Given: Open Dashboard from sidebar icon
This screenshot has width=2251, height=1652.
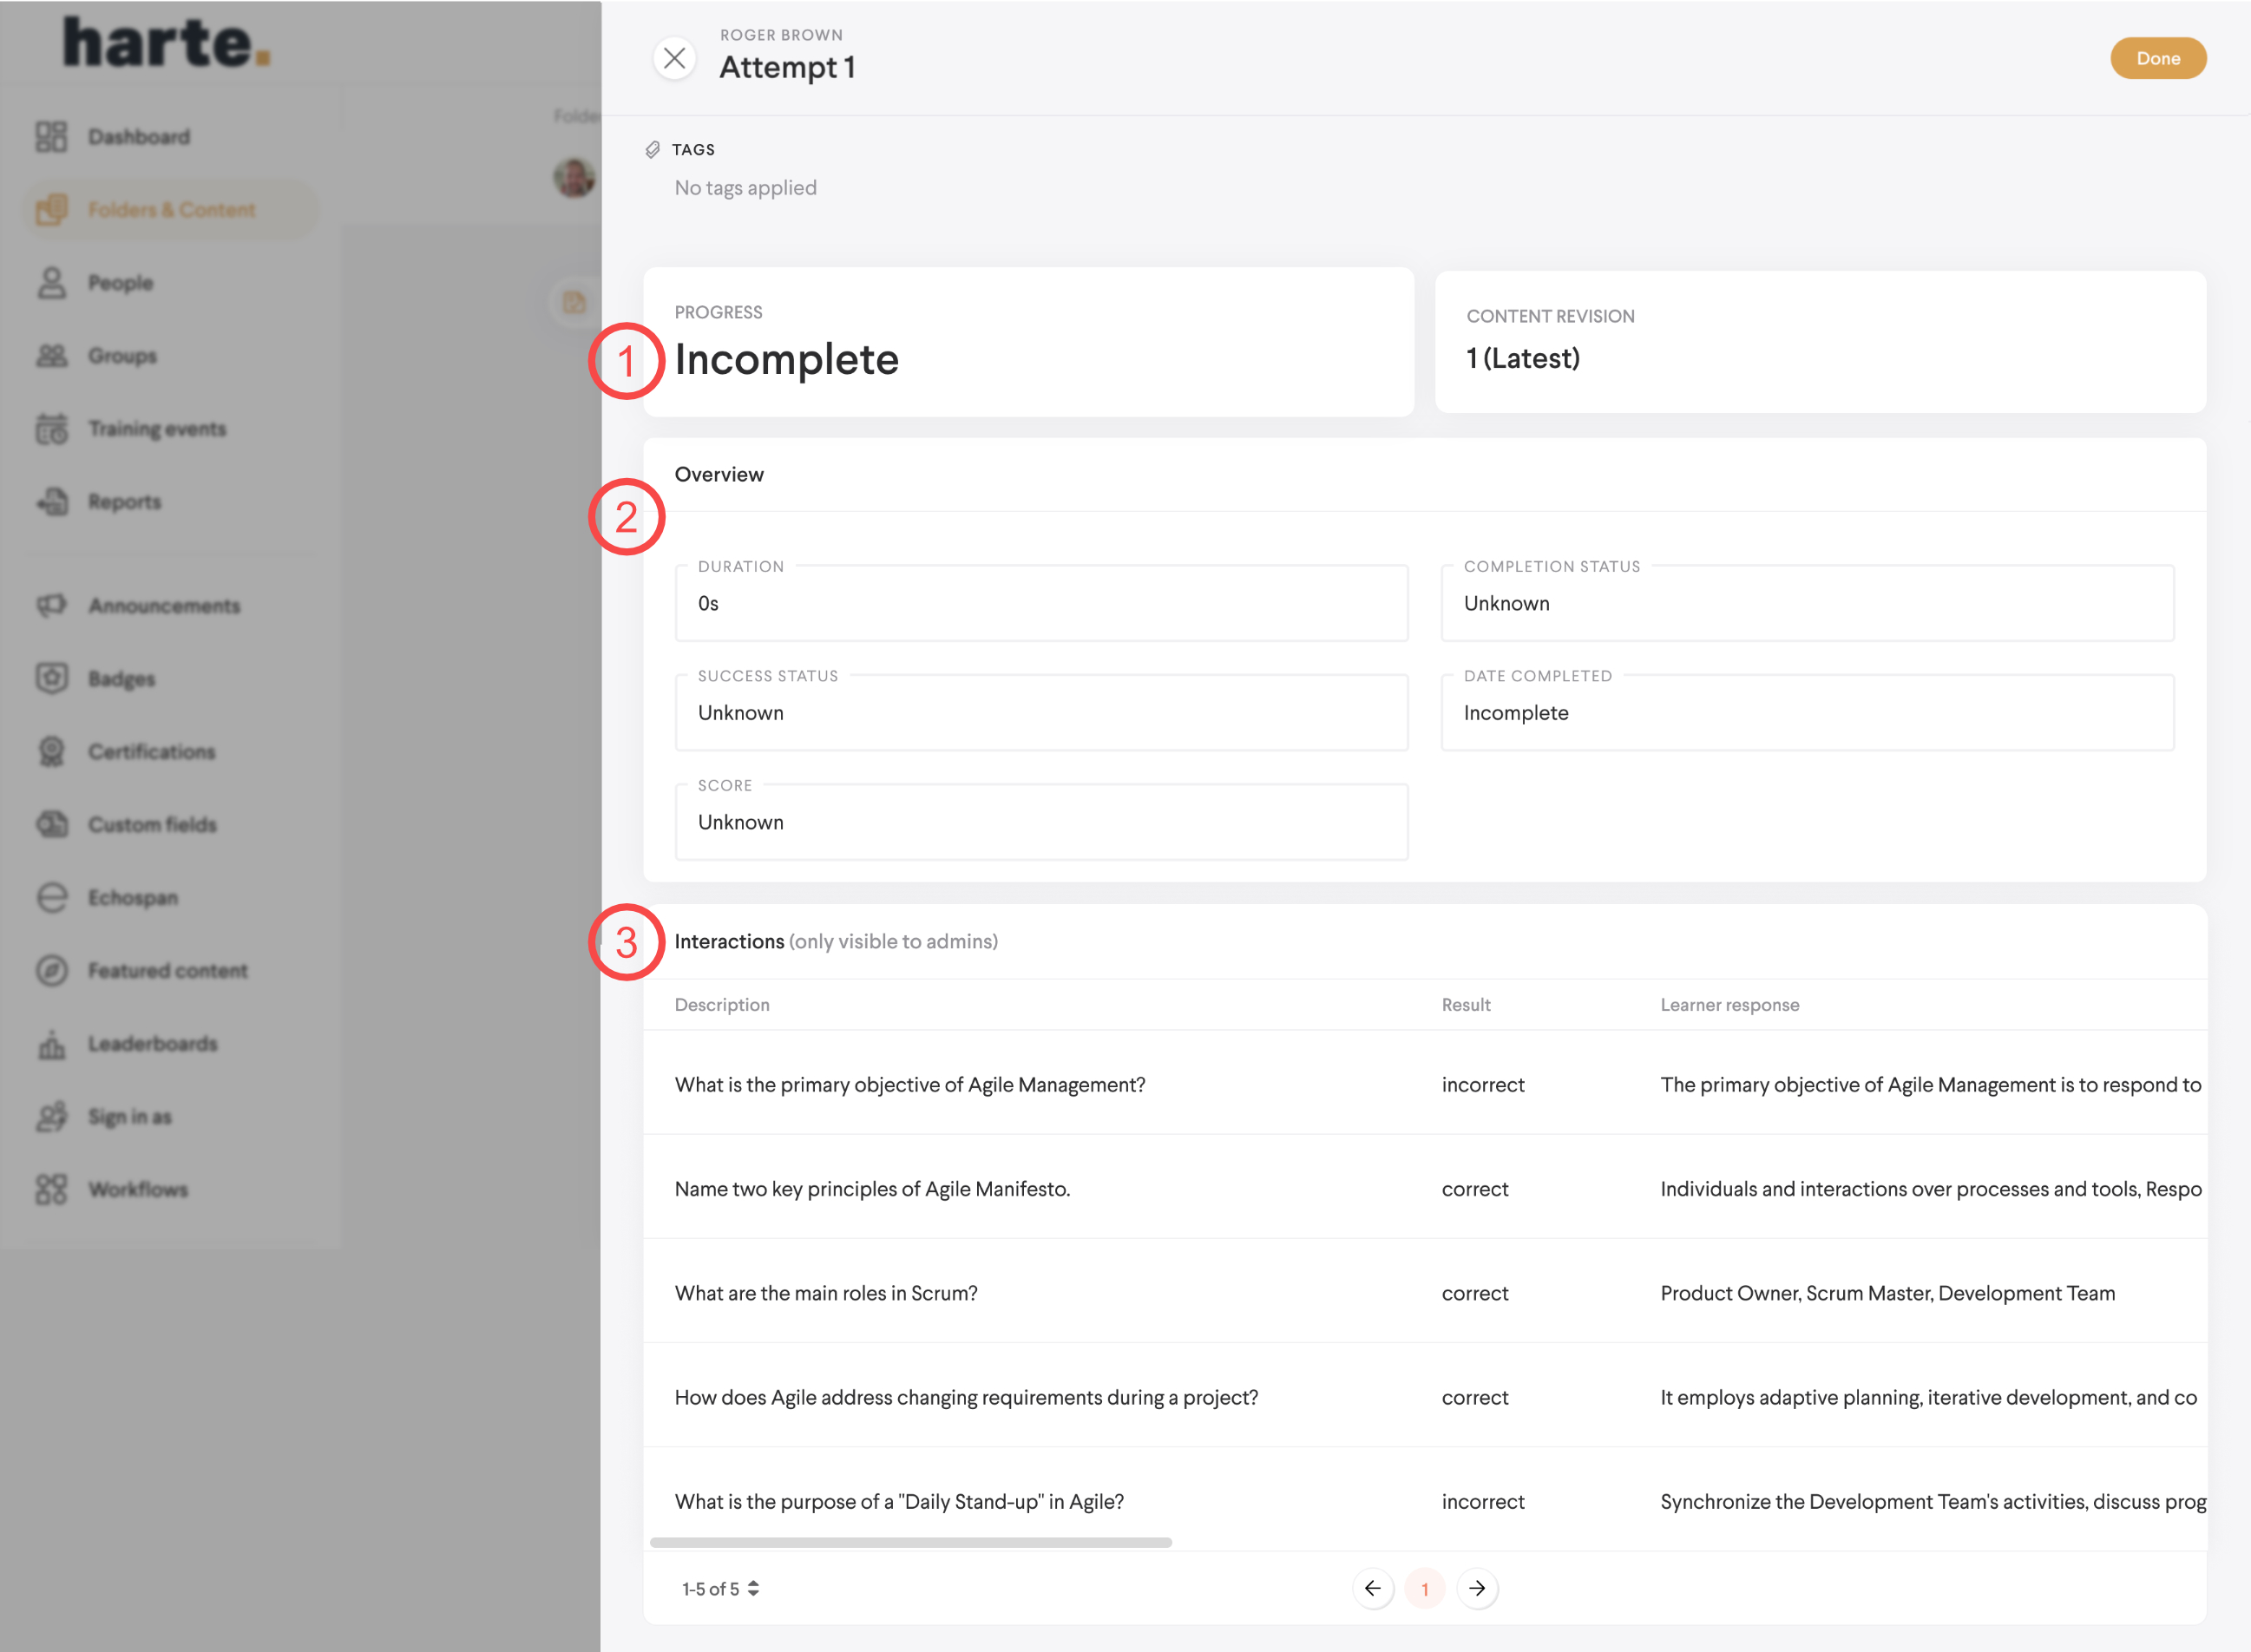Looking at the screenshot, I should point(51,137).
